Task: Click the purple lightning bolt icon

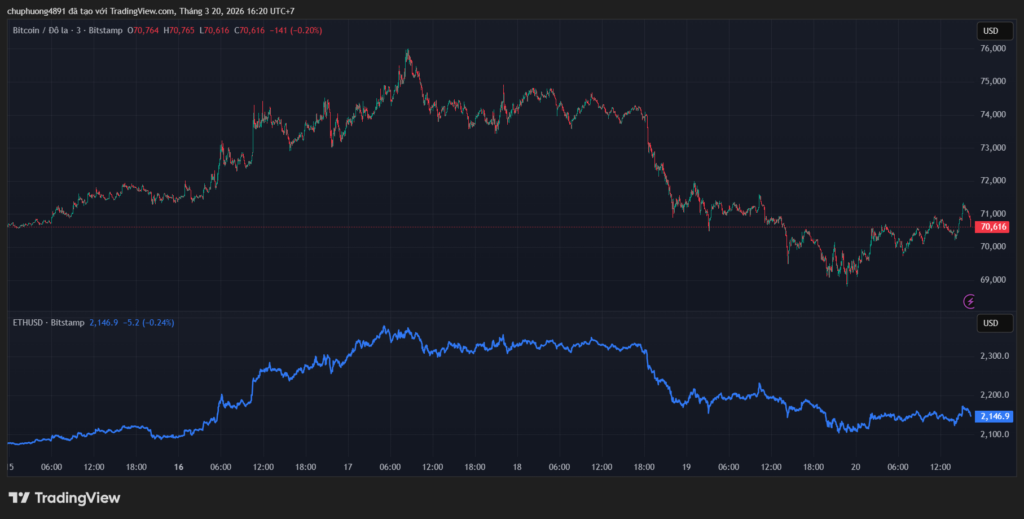Action: 968,300
